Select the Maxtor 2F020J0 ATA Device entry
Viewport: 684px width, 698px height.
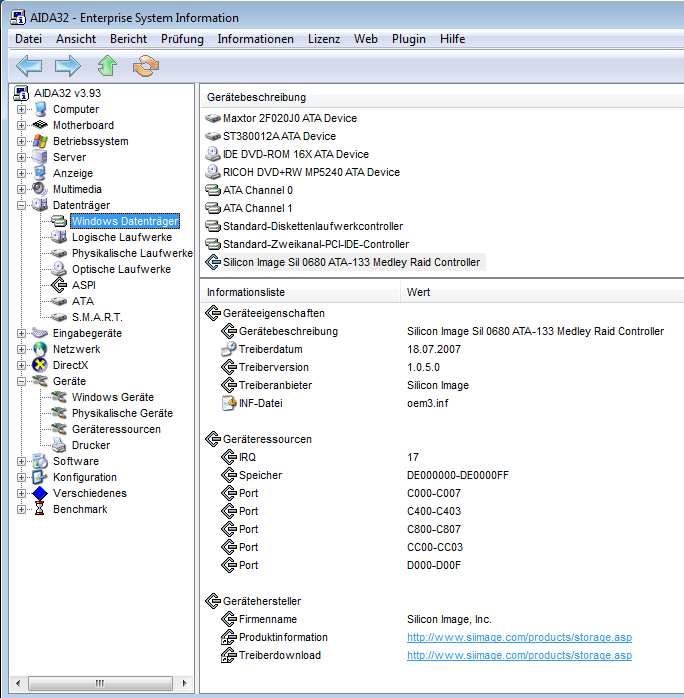pos(289,118)
